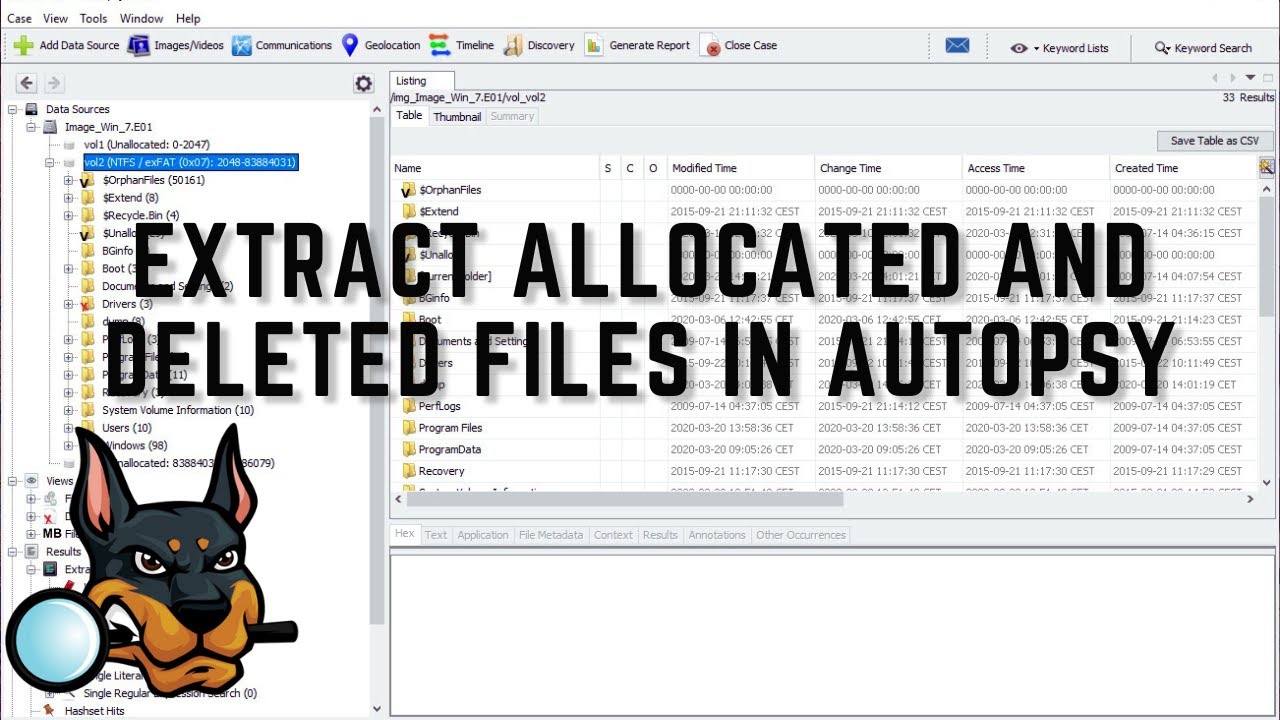Open the View menu
The height and width of the screenshot is (720, 1280).
[x=56, y=18]
